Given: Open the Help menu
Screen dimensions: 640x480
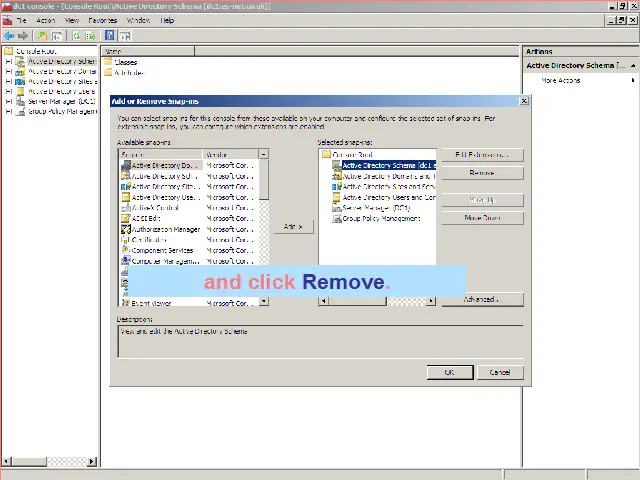Looking at the screenshot, I should 167,20.
